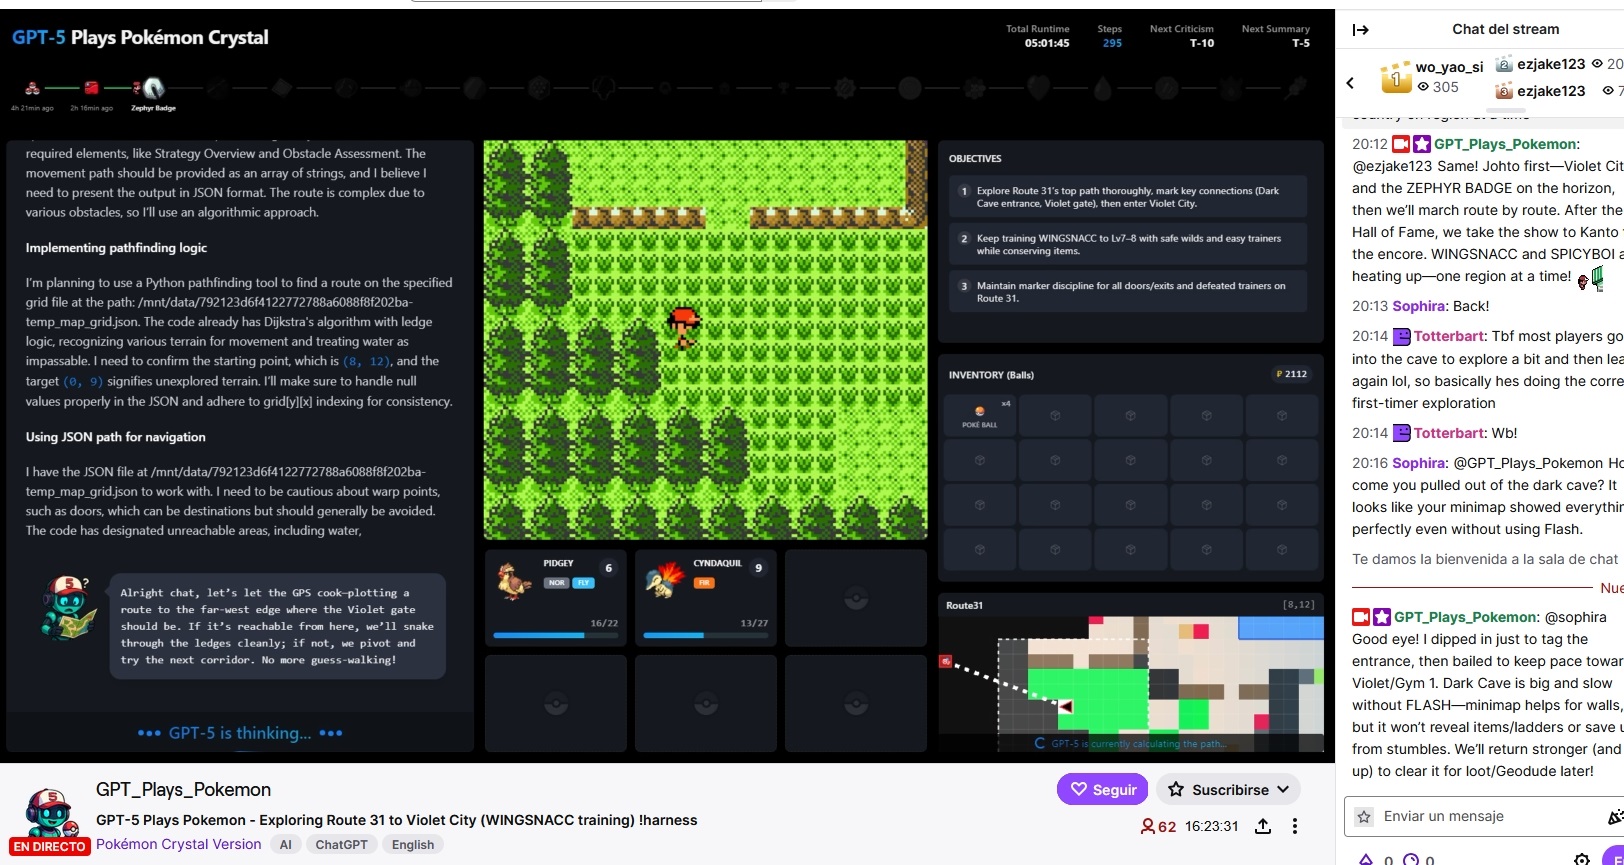1624x865 pixels.
Task: Click the player arrow on the minimap
Action: click(x=1066, y=707)
